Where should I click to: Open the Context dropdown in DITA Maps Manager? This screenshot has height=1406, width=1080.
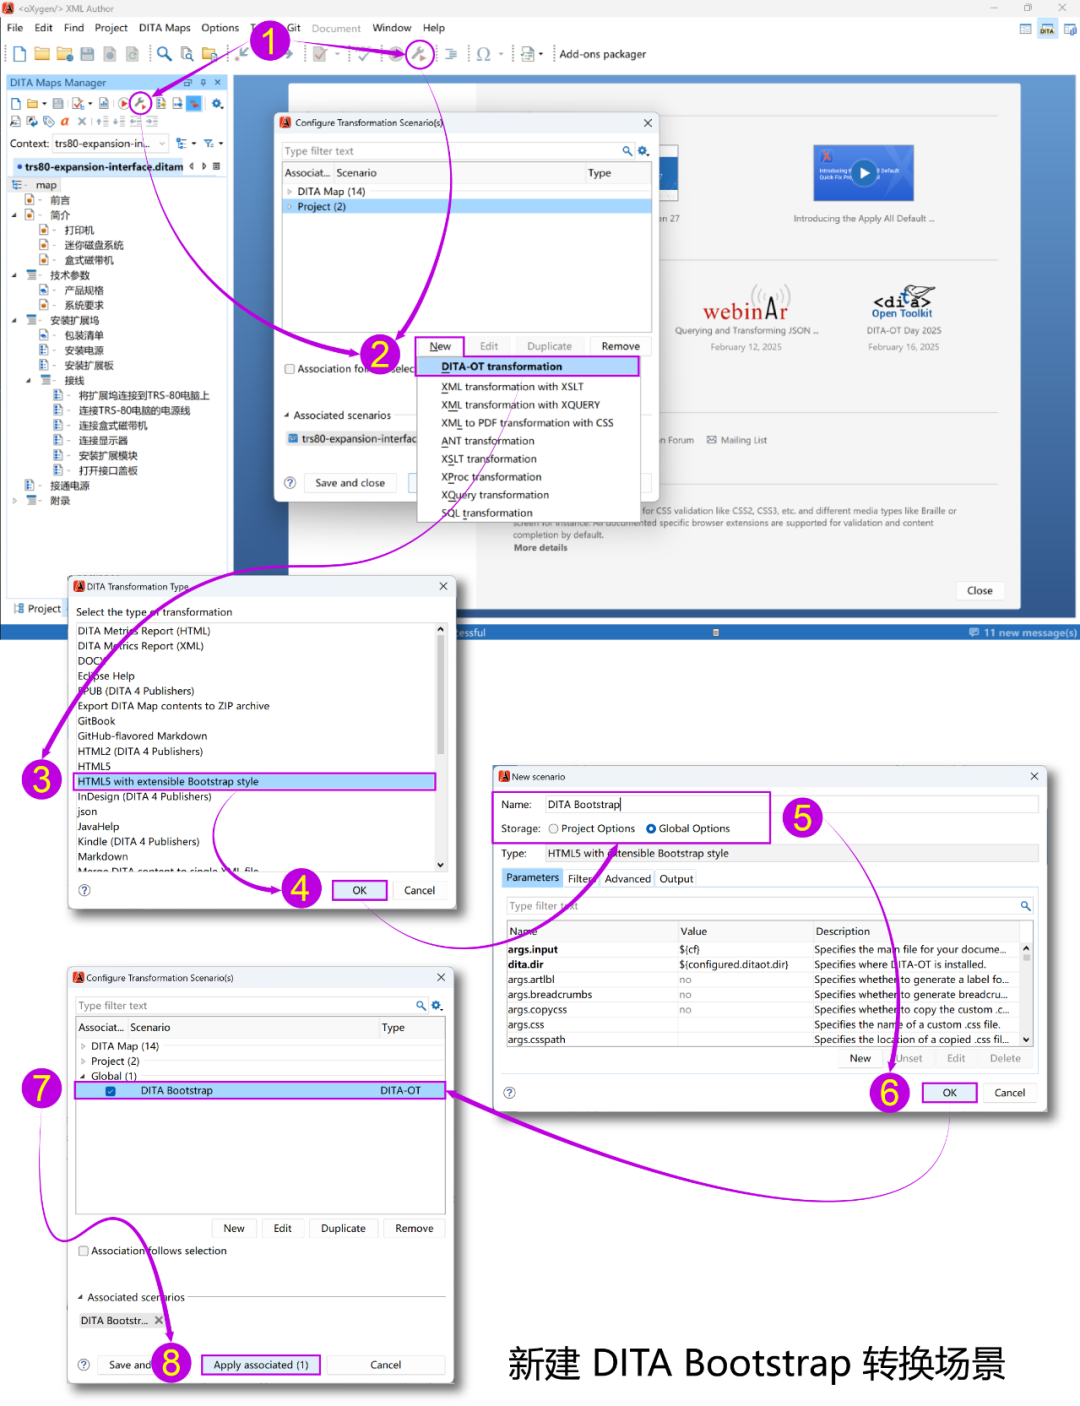pyautogui.click(x=162, y=143)
